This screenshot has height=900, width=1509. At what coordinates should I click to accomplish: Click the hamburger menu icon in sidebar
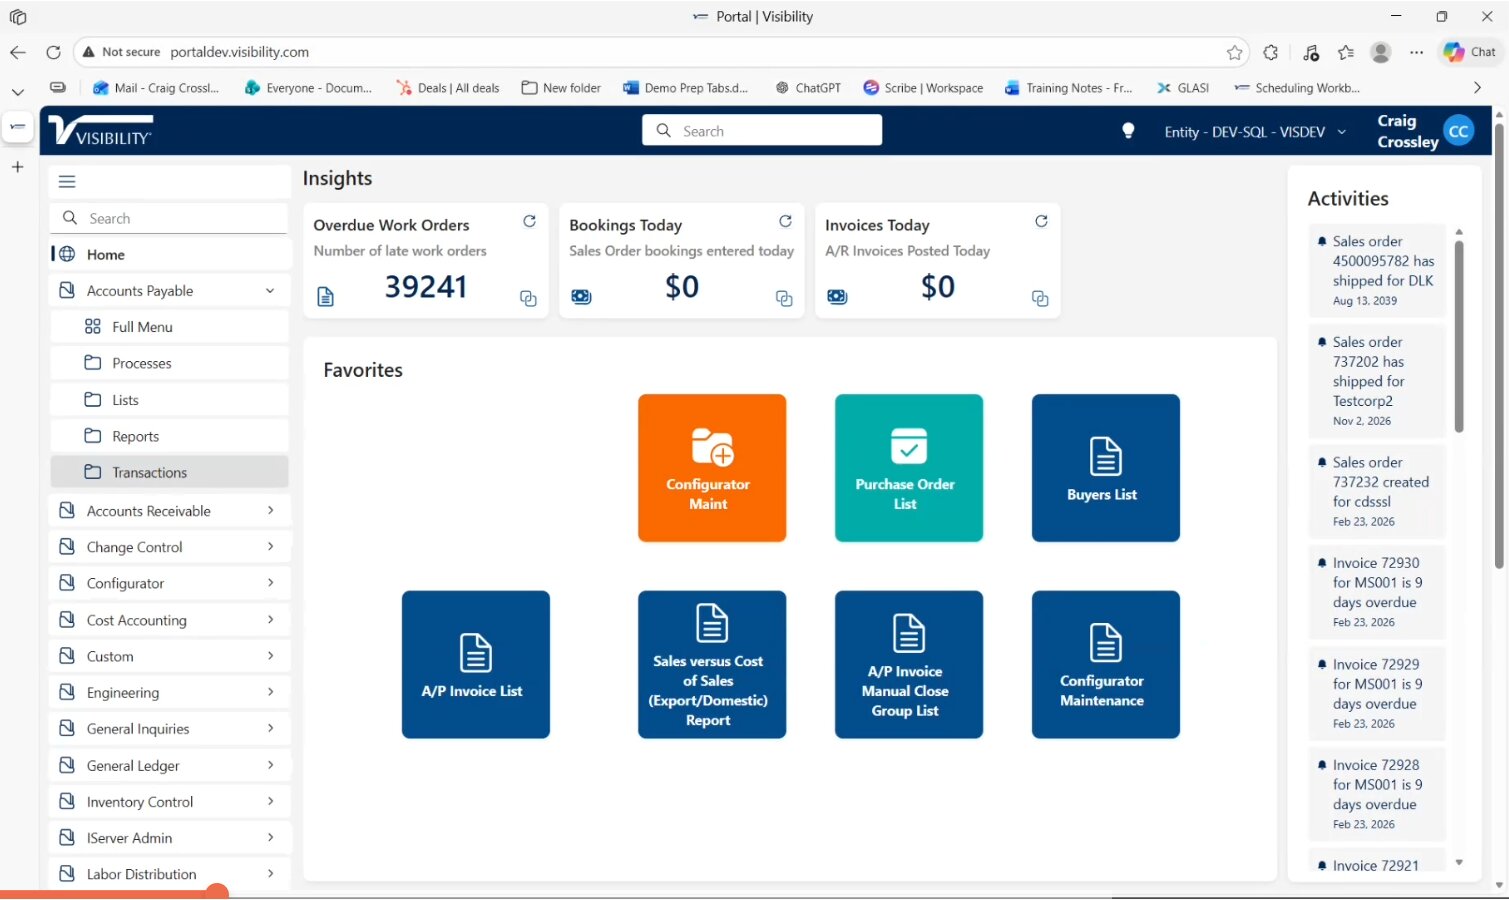pos(67,181)
